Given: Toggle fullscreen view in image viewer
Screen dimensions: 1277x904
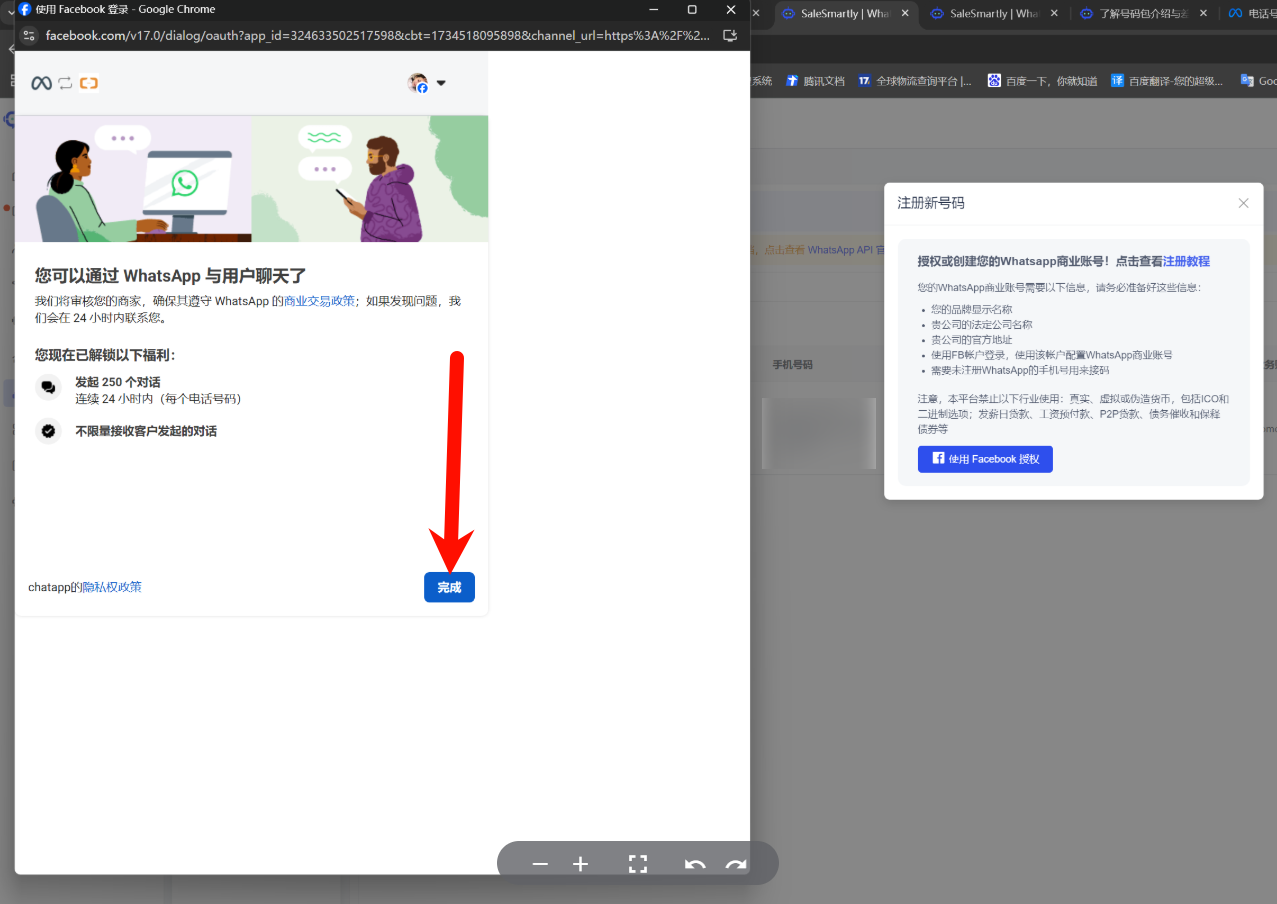Looking at the screenshot, I should 637,864.
